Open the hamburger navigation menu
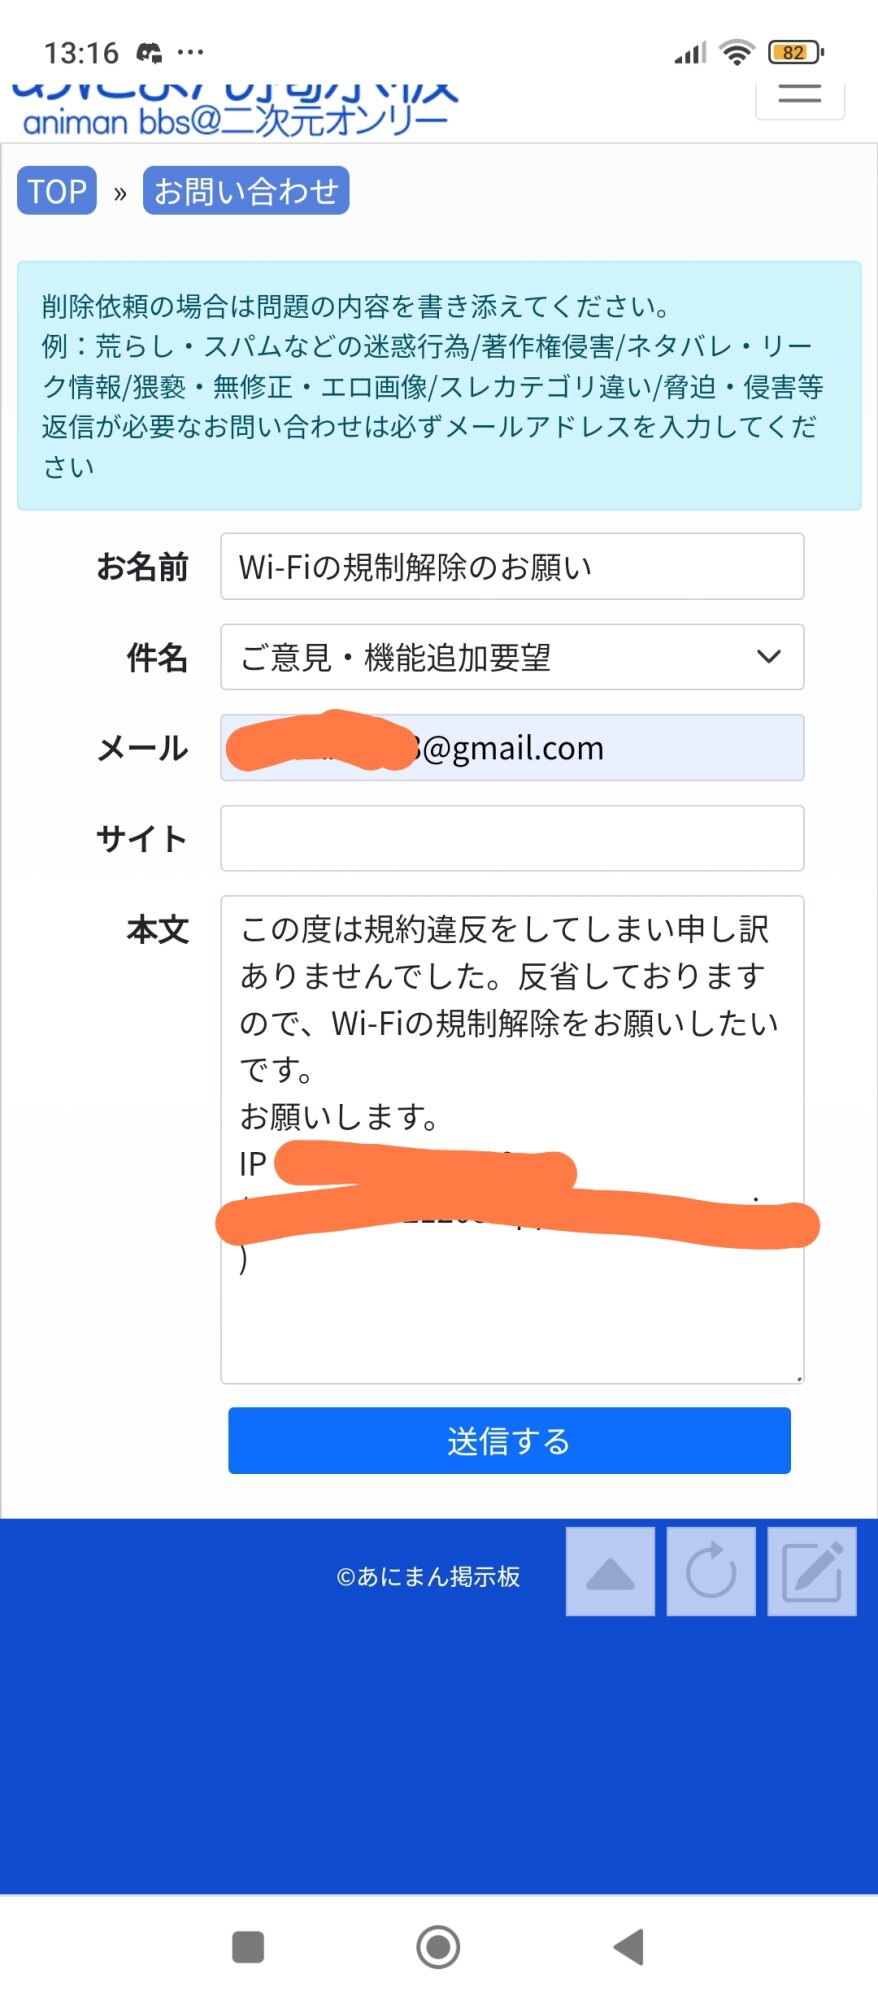Screen dimensions: 878x2000 (799, 96)
